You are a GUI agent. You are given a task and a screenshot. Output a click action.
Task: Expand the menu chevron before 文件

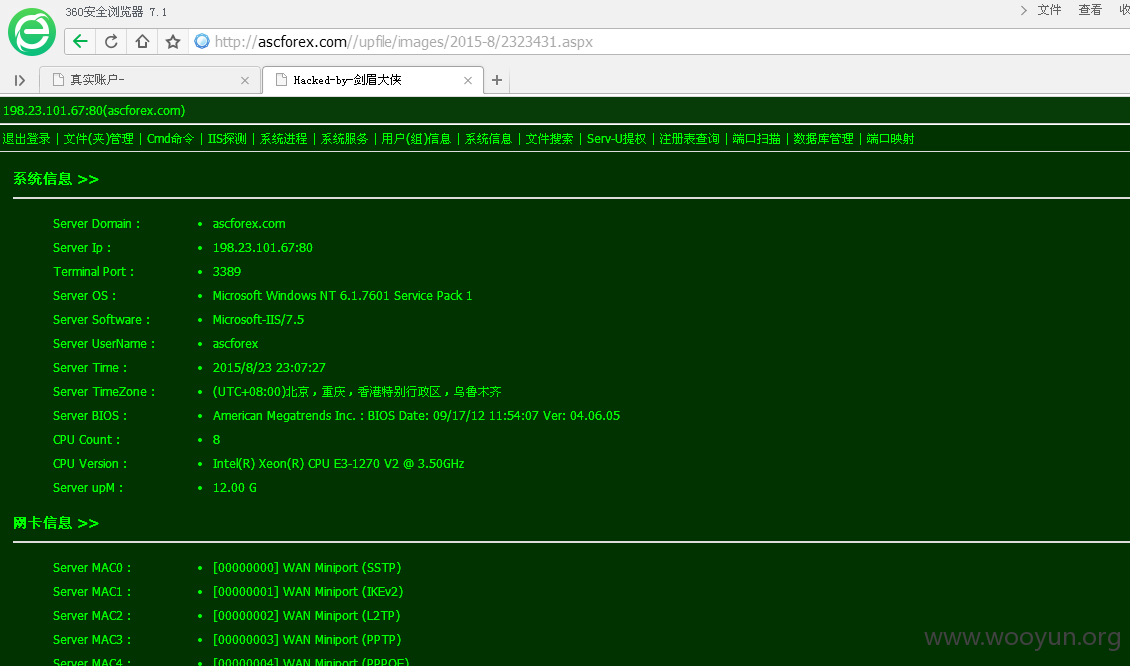pyautogui.click(x=1023, y=10)
